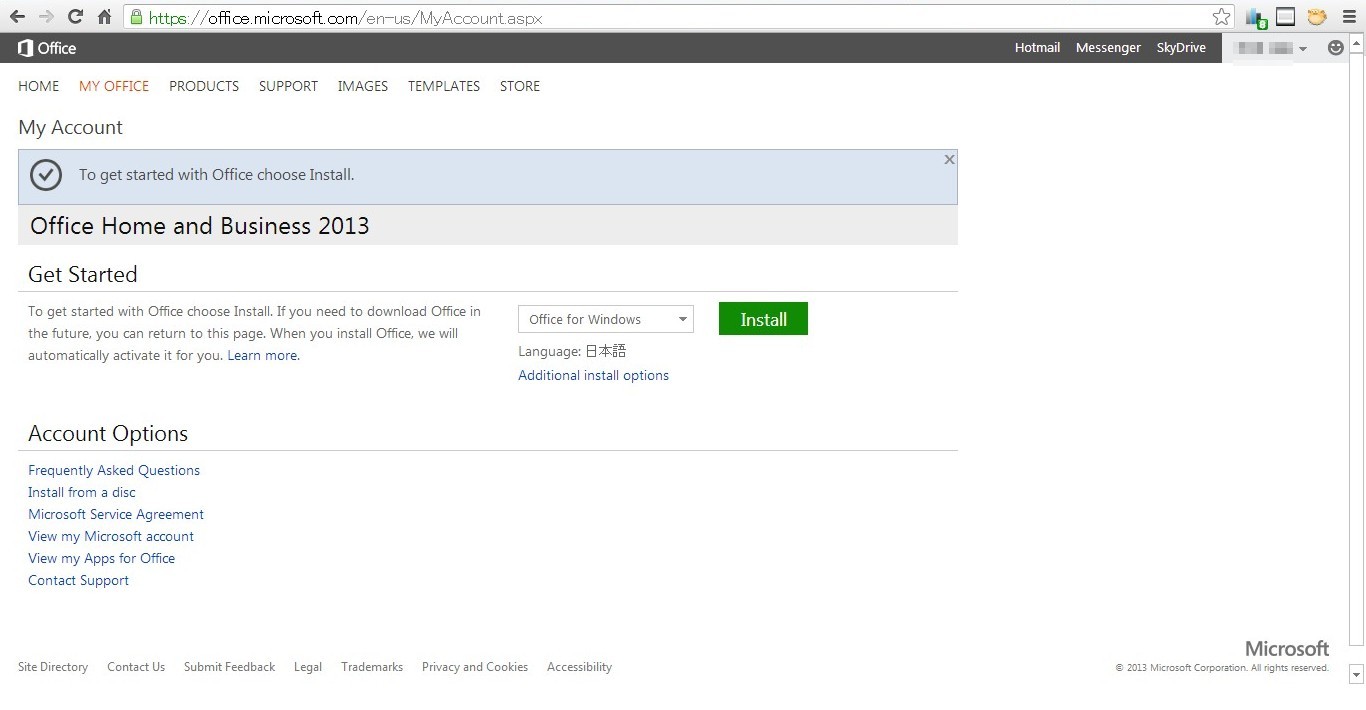Reload the page with the refresh icon
1366x710 pixels.
click(75, 17)
